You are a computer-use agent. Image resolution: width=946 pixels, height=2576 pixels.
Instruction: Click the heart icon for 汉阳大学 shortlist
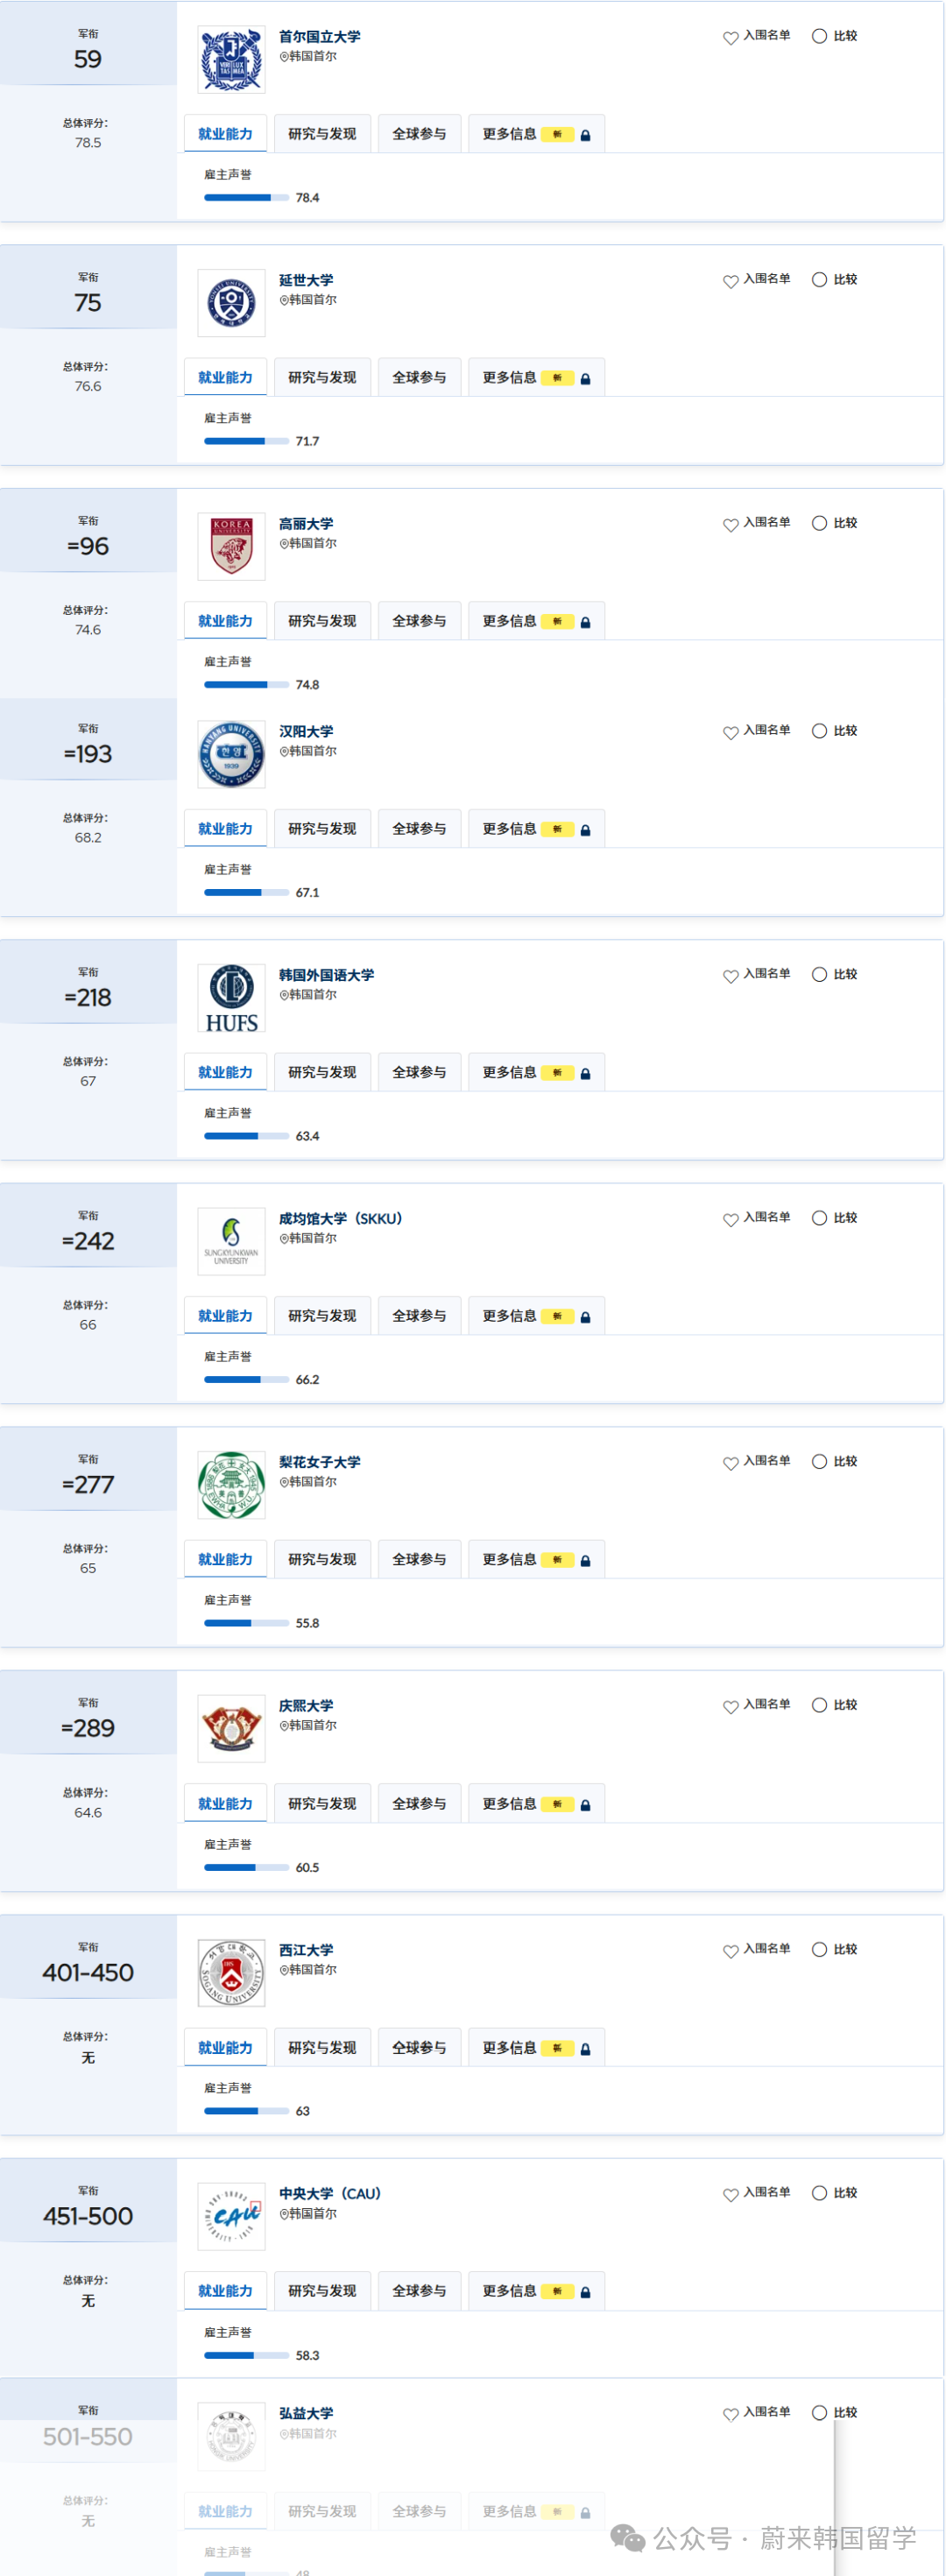[x=730, y=732]
